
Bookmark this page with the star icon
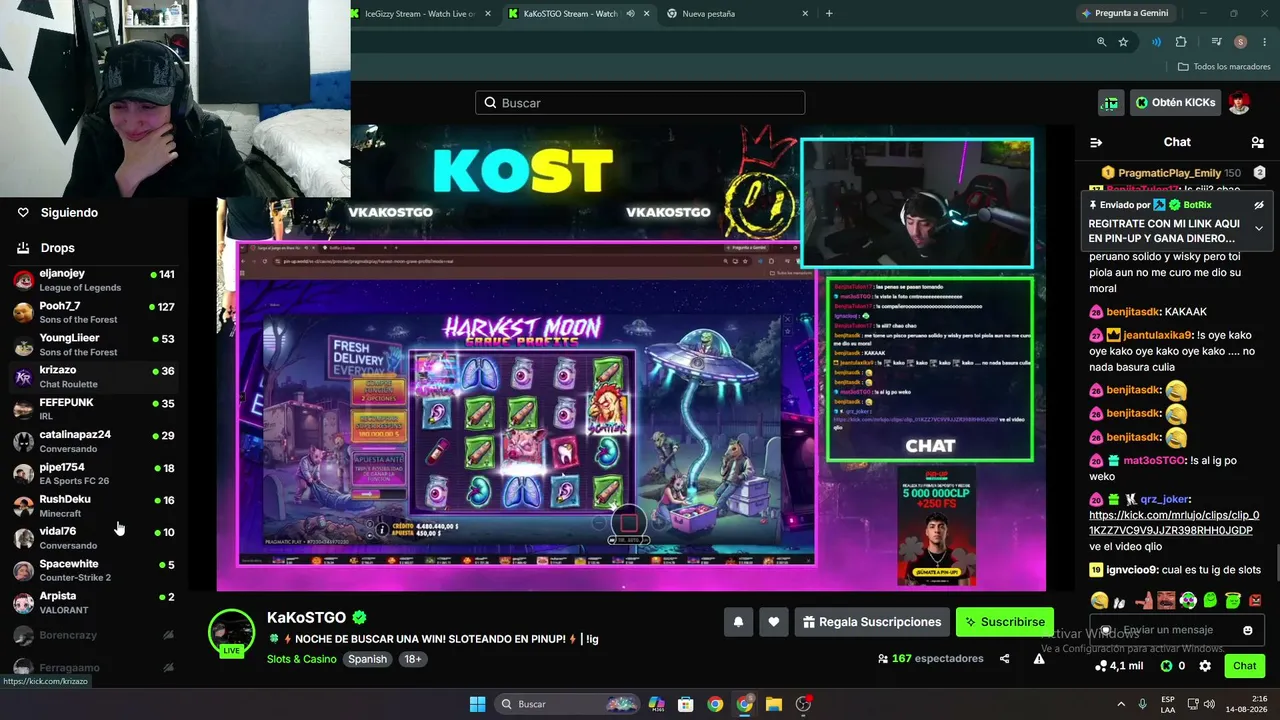(1123, 42)
